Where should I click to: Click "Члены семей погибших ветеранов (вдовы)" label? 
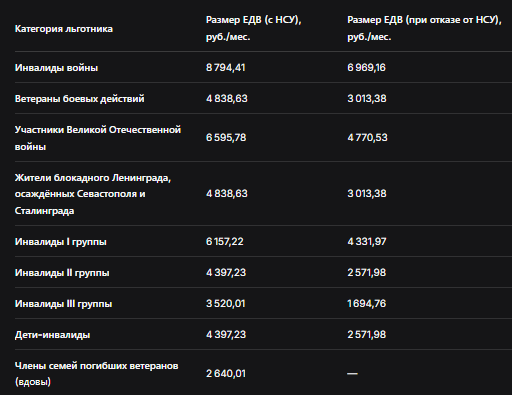point(97,374)
